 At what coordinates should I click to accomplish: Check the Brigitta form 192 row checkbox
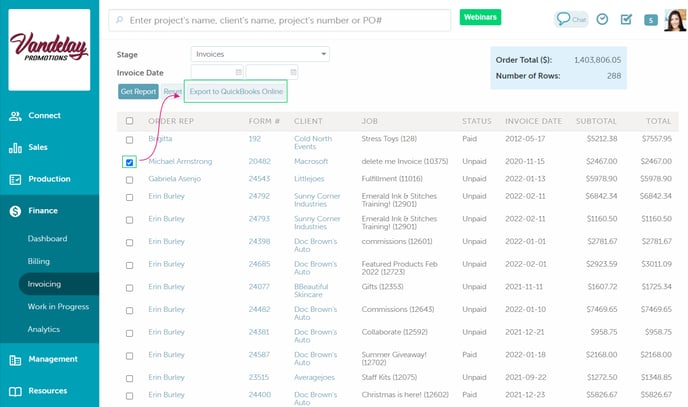click(129, 140)
